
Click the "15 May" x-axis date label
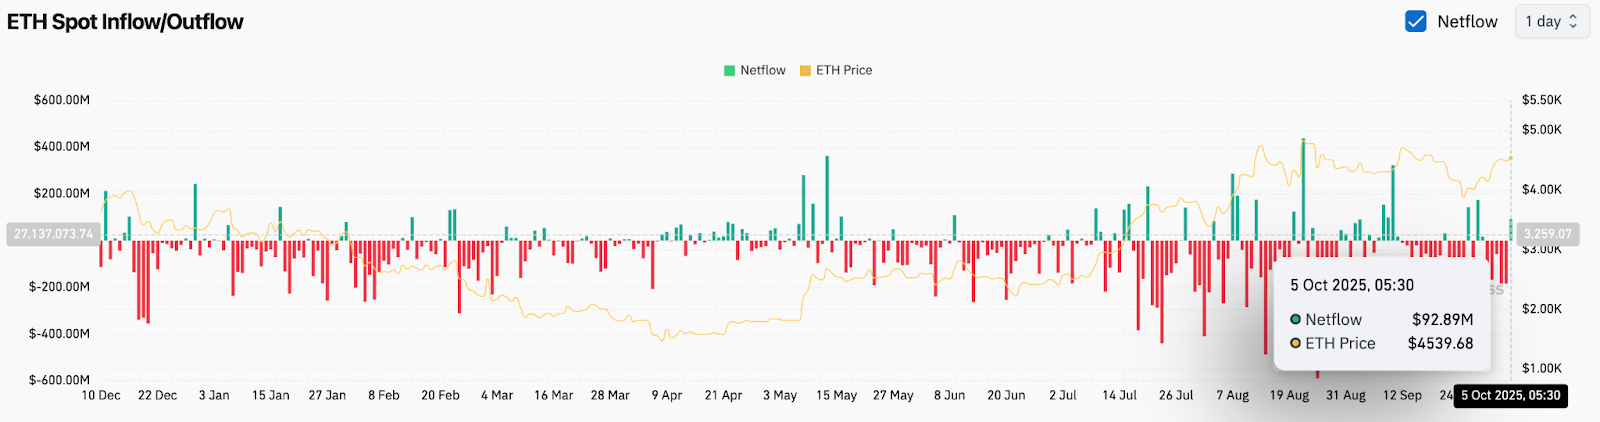[836, 396]
